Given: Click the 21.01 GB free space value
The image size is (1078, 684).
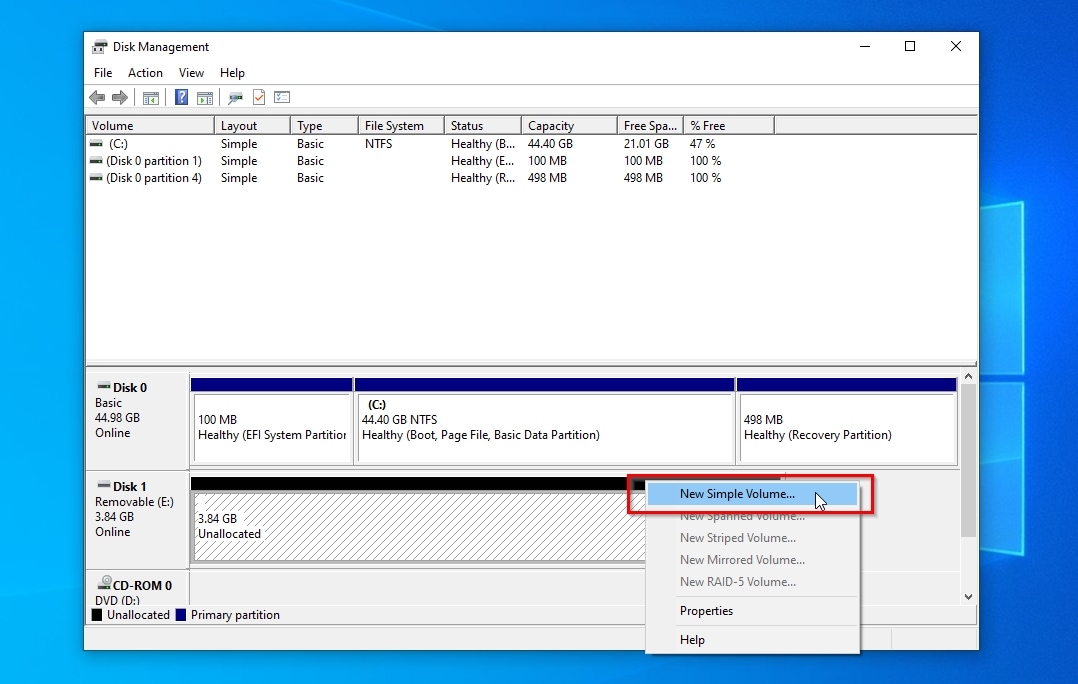Looking at the screenshot, I should click(646, 144).
